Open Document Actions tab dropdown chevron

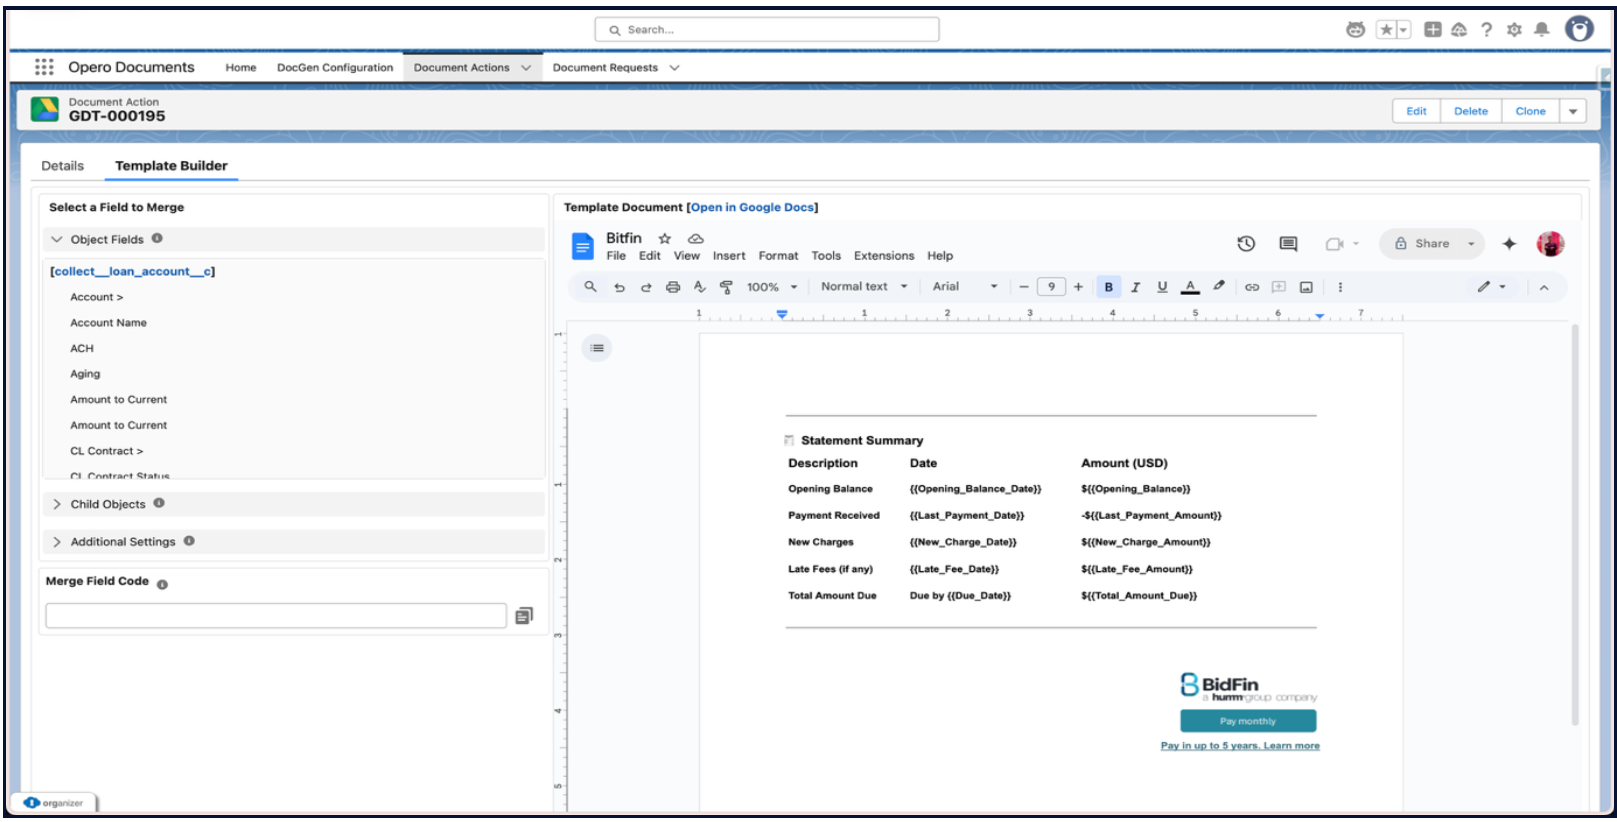pyautogui.click(x=526, y=68)
